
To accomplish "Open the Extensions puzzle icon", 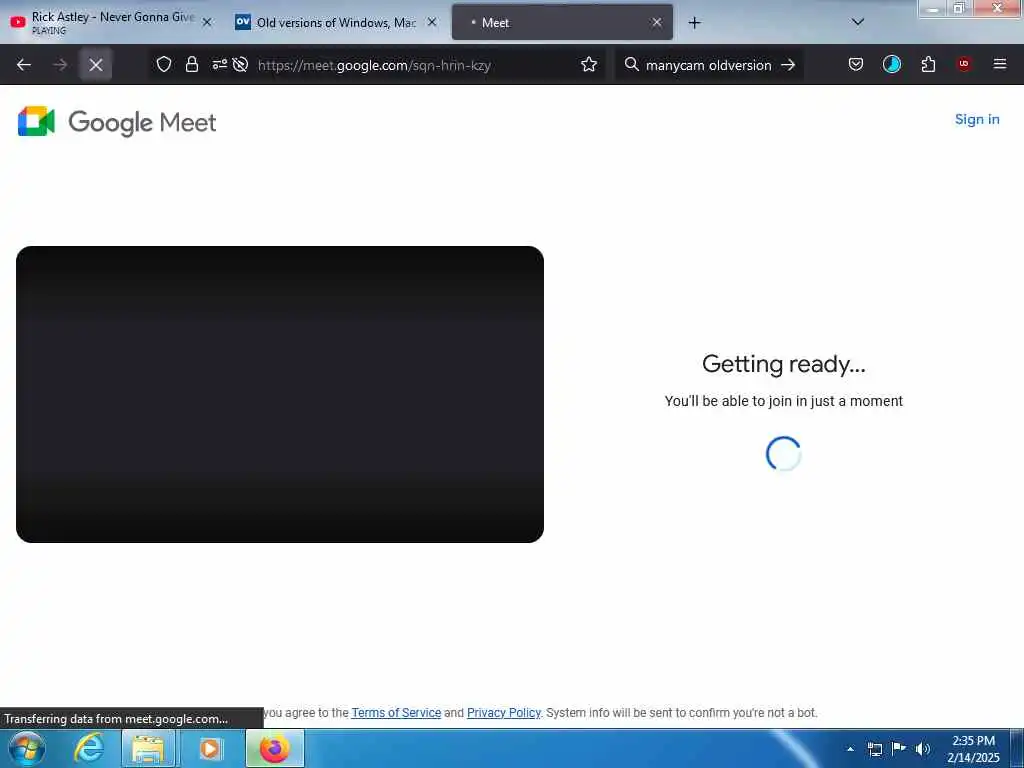I will tap(928, 64).
